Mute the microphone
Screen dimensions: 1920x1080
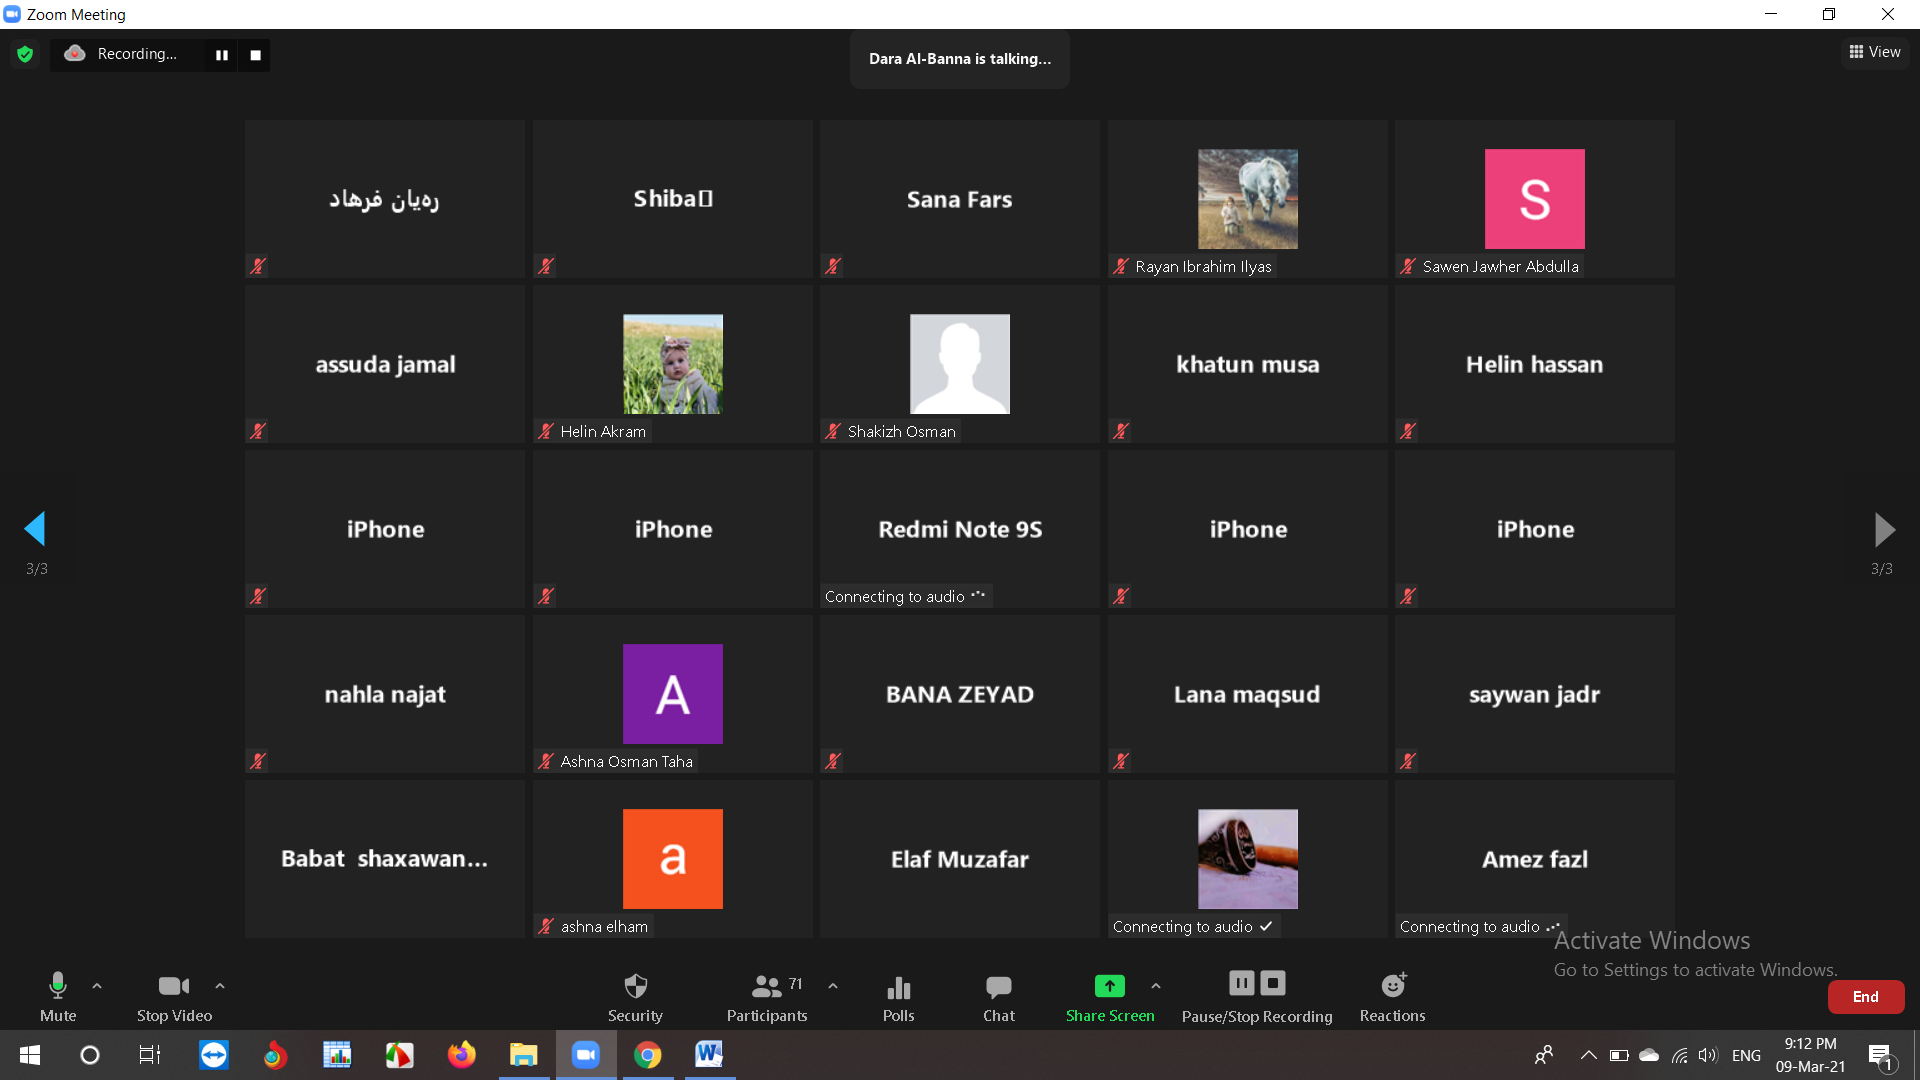pos(58,997)
